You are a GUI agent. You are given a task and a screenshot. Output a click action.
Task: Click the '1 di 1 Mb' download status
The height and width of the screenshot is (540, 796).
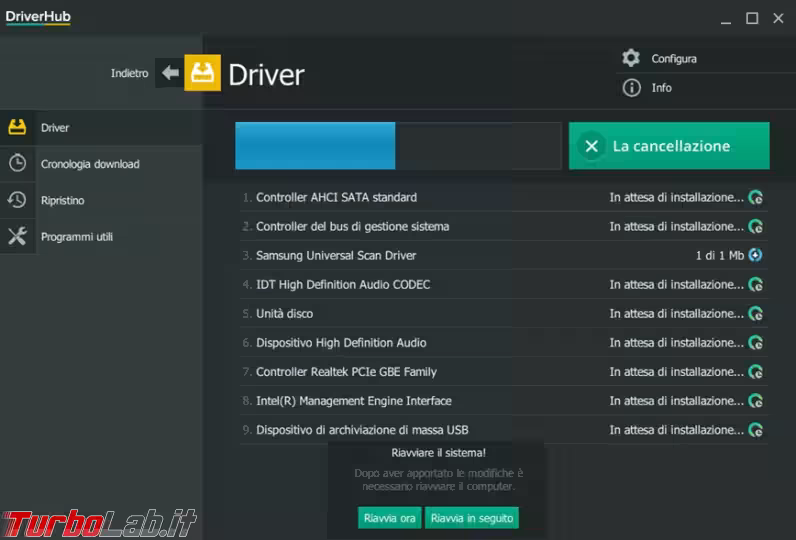[x=719, y=255]
